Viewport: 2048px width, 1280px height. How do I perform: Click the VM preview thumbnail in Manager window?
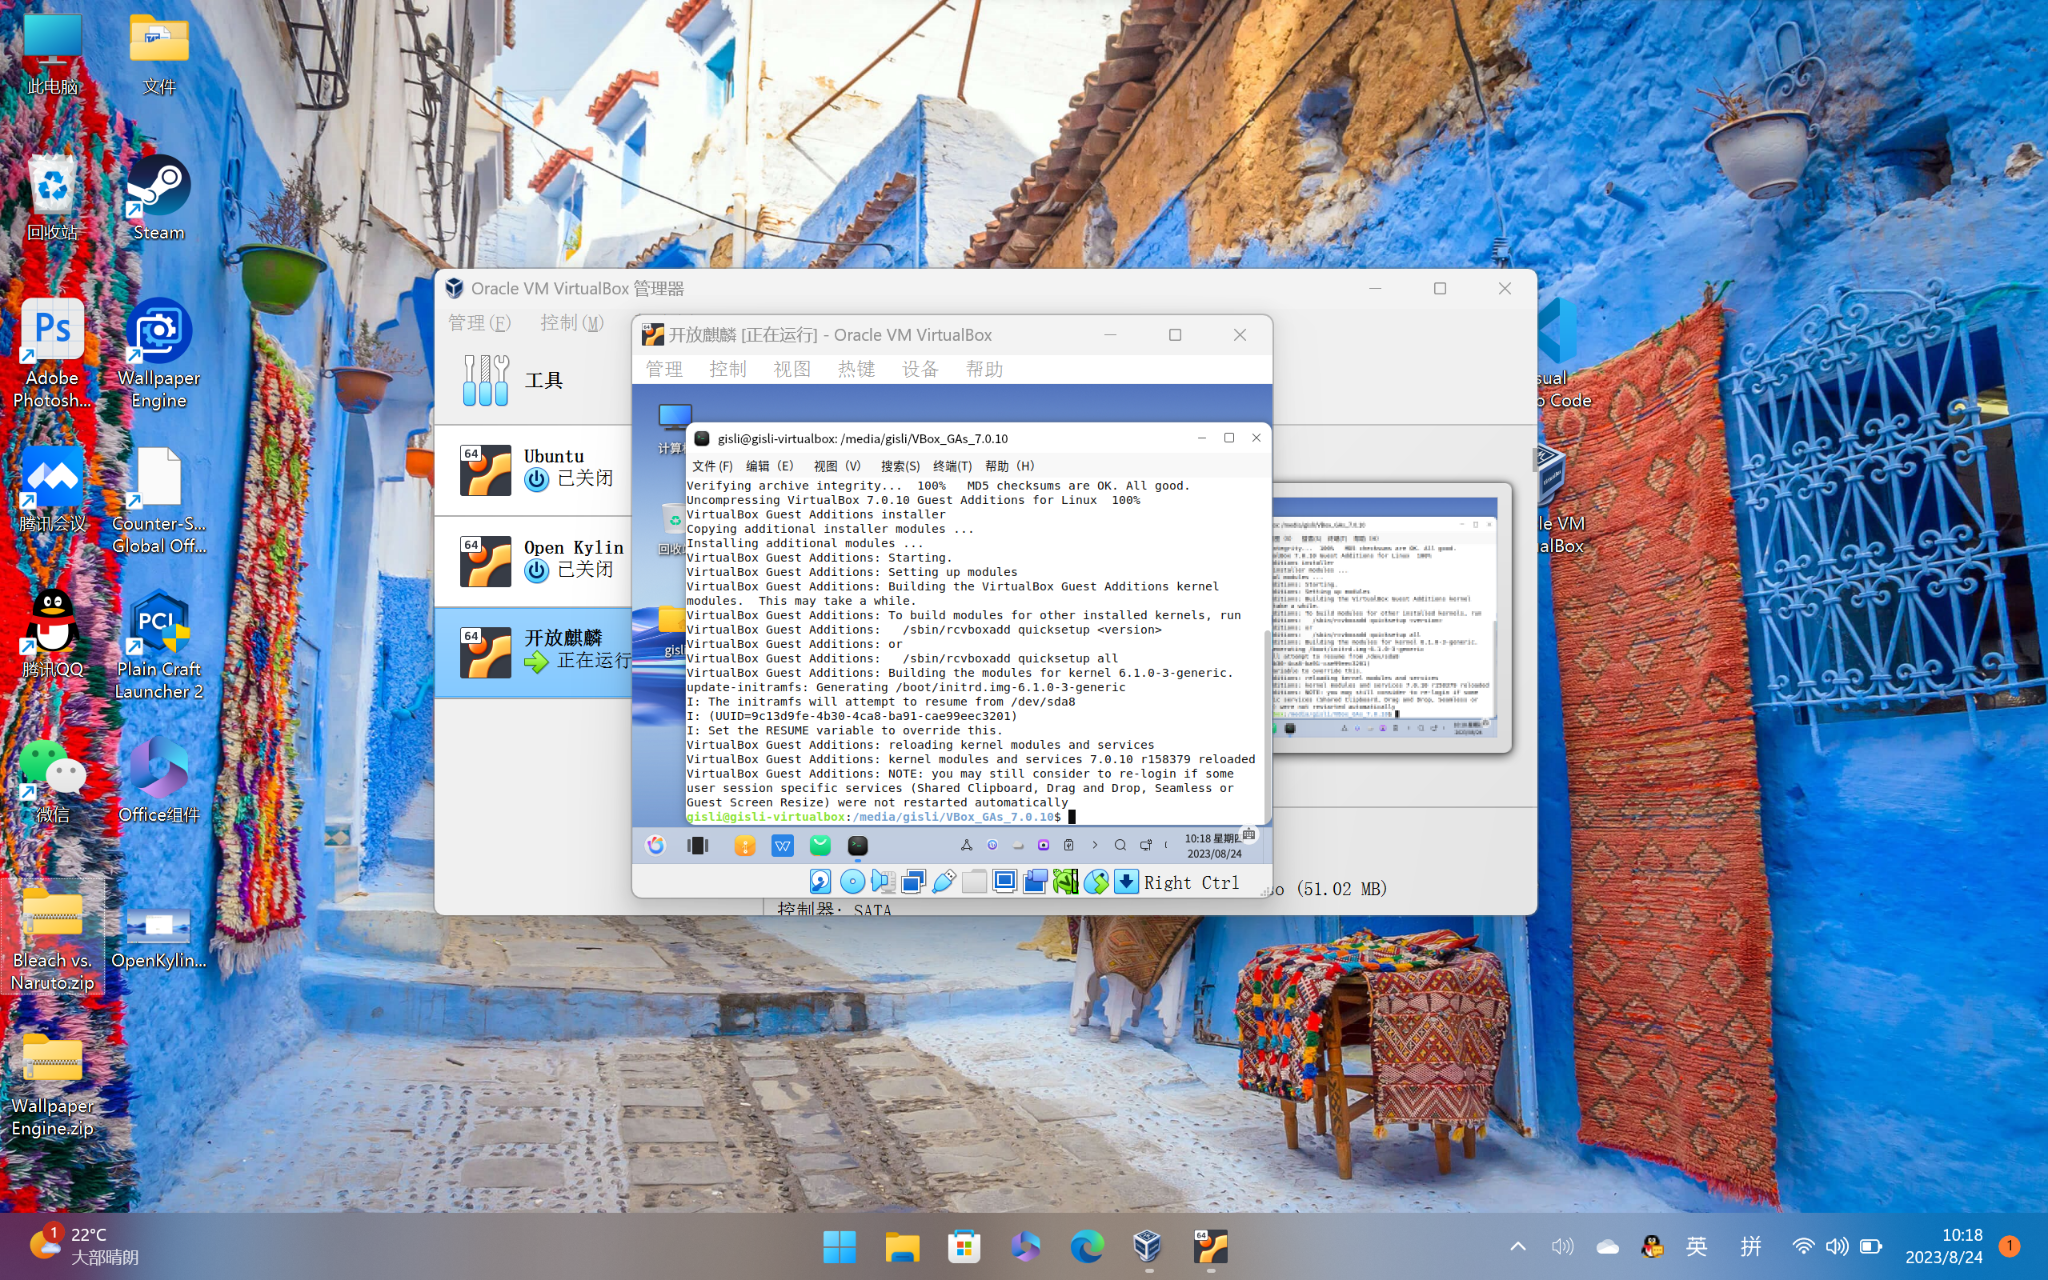click(x=1384, y=617)
